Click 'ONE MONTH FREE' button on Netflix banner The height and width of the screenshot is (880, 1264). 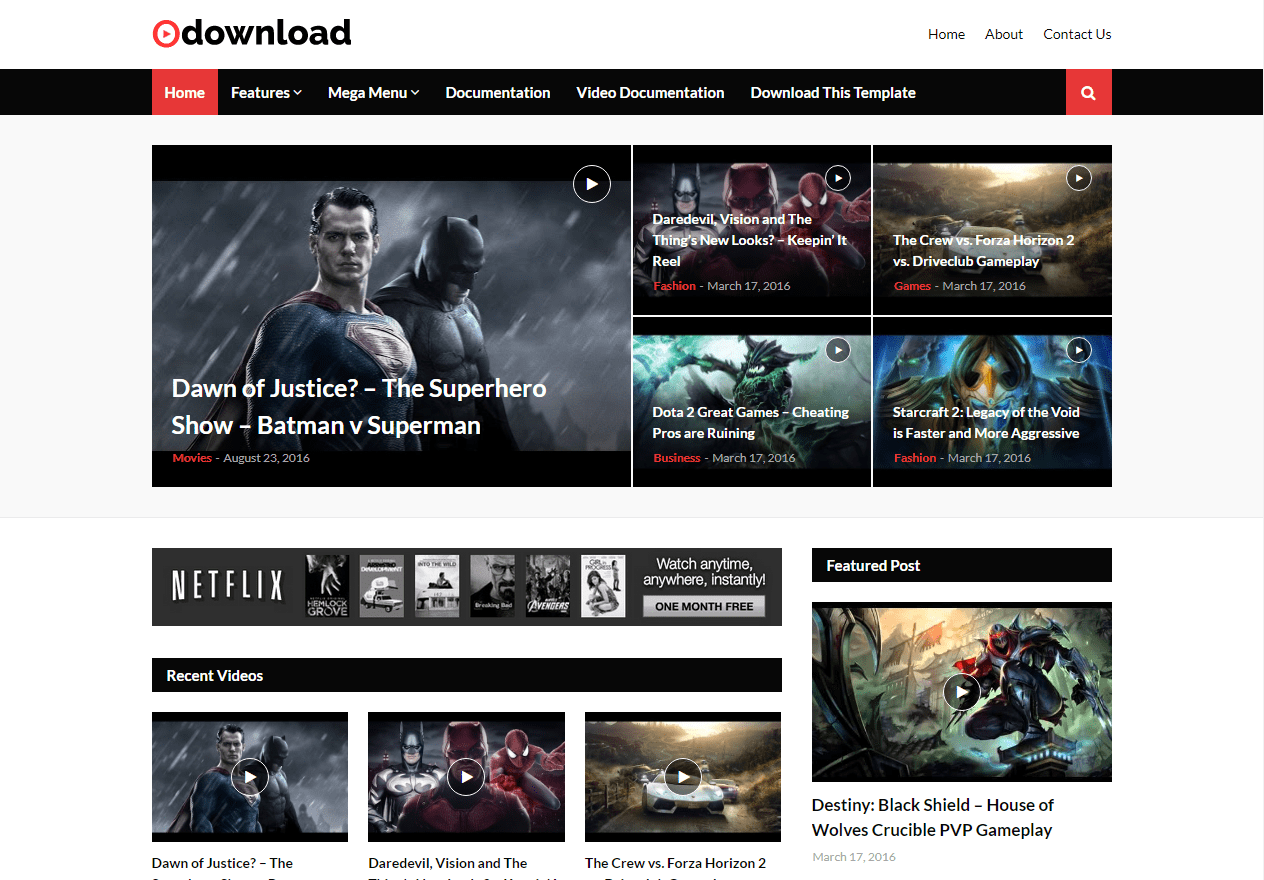click(704, 607)
